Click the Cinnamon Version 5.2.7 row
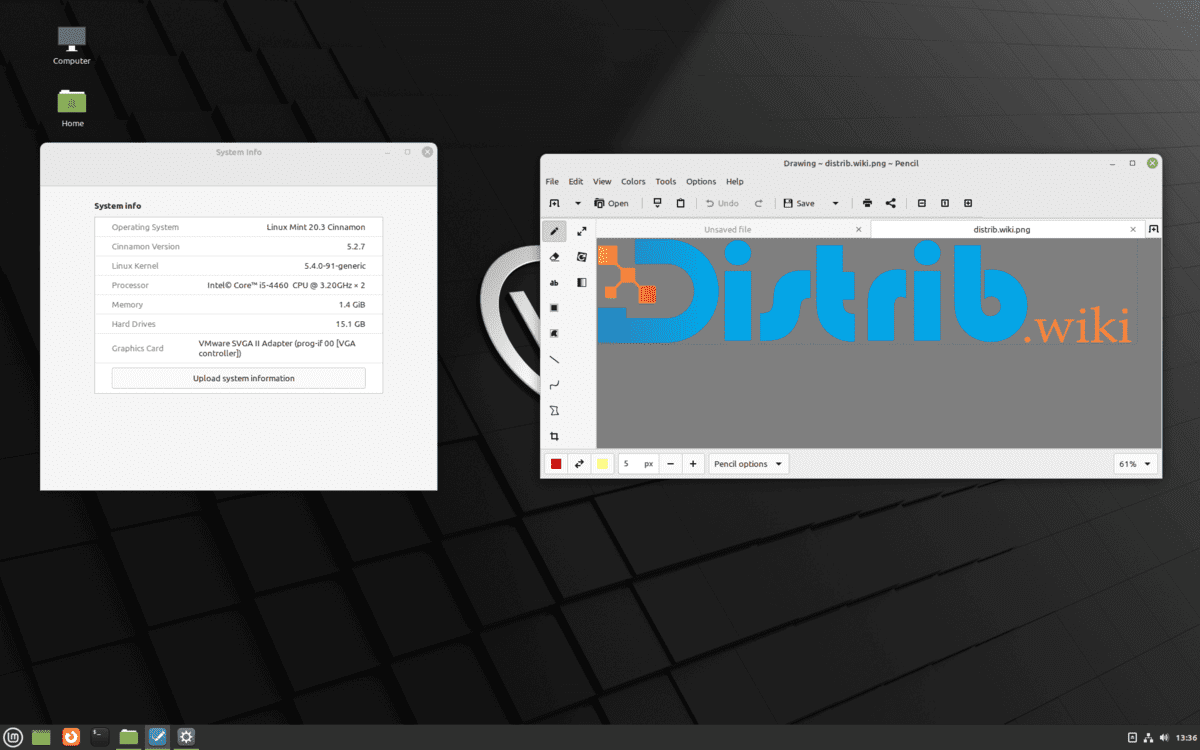1200x750 pixels. tap(238, 246)
